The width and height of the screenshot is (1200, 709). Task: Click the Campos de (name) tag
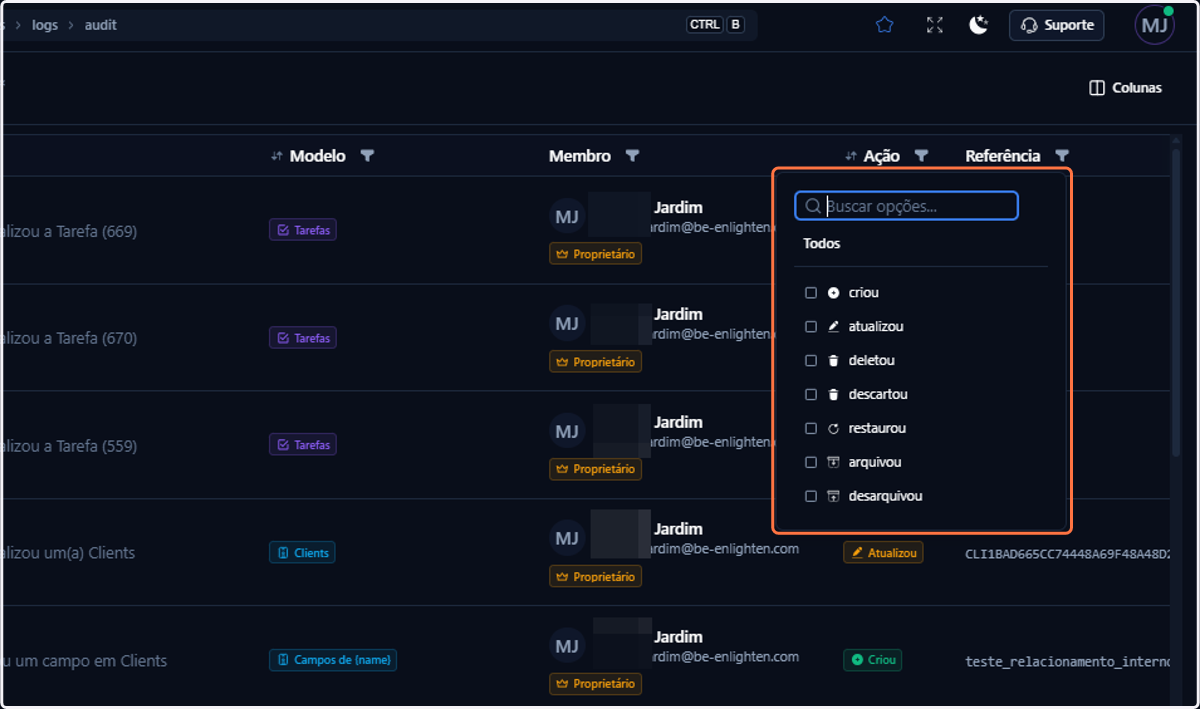(x=333, y=660)
